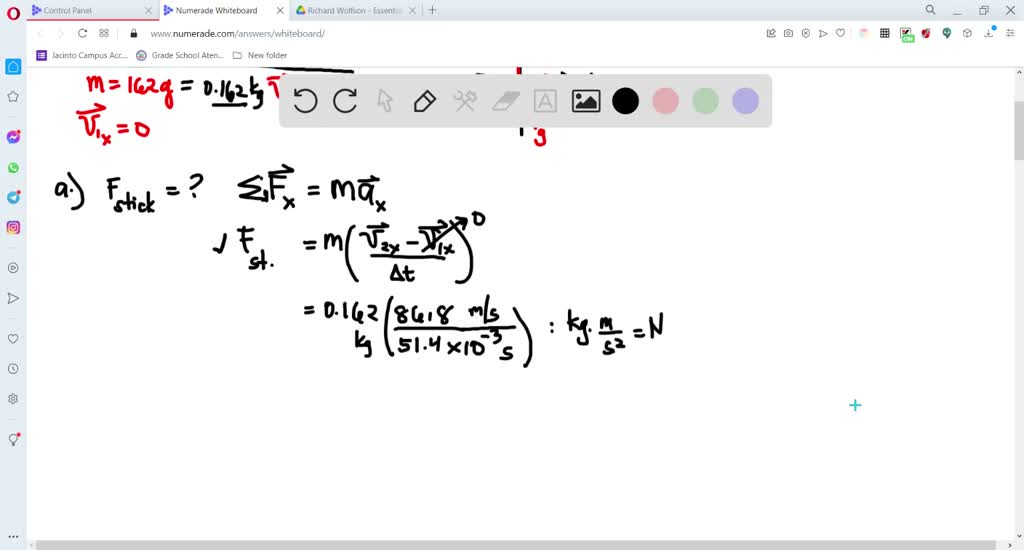Undo the last whiteboard stroke
Image resolution: width=1024 pixels, height=550 pixels.
tap(305, 101)
